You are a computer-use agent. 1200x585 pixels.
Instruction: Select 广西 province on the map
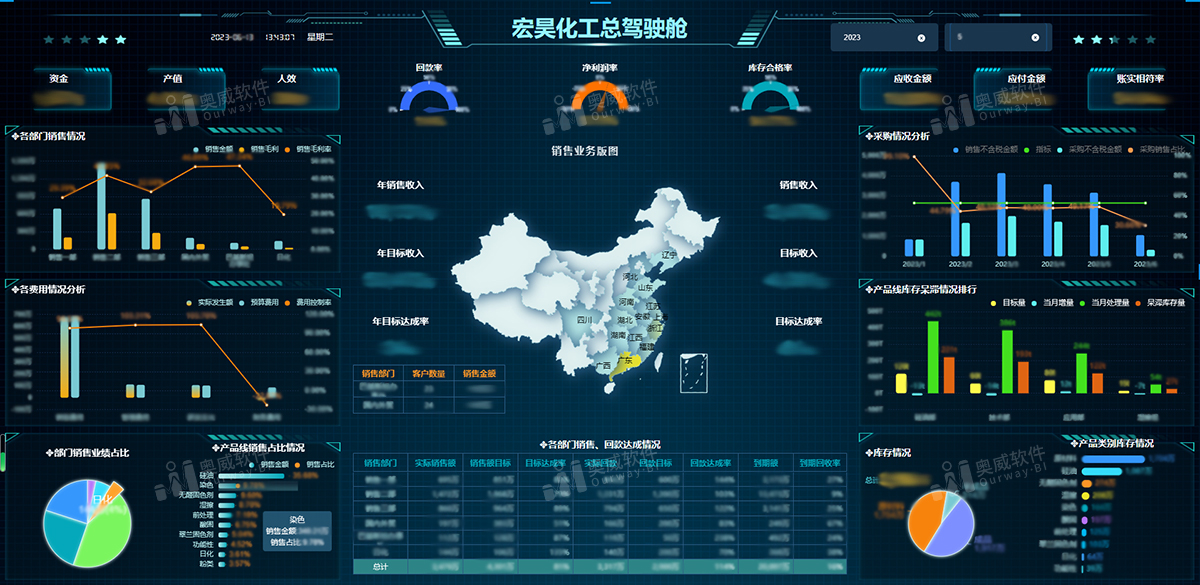(605, 367)
